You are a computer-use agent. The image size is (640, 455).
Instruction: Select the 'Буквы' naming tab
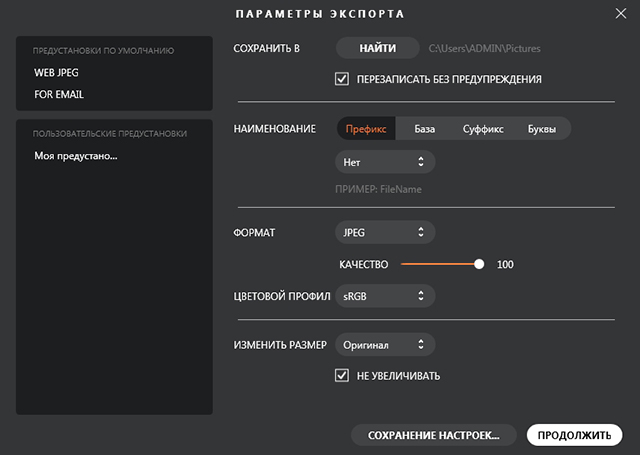tap(542, 129)
